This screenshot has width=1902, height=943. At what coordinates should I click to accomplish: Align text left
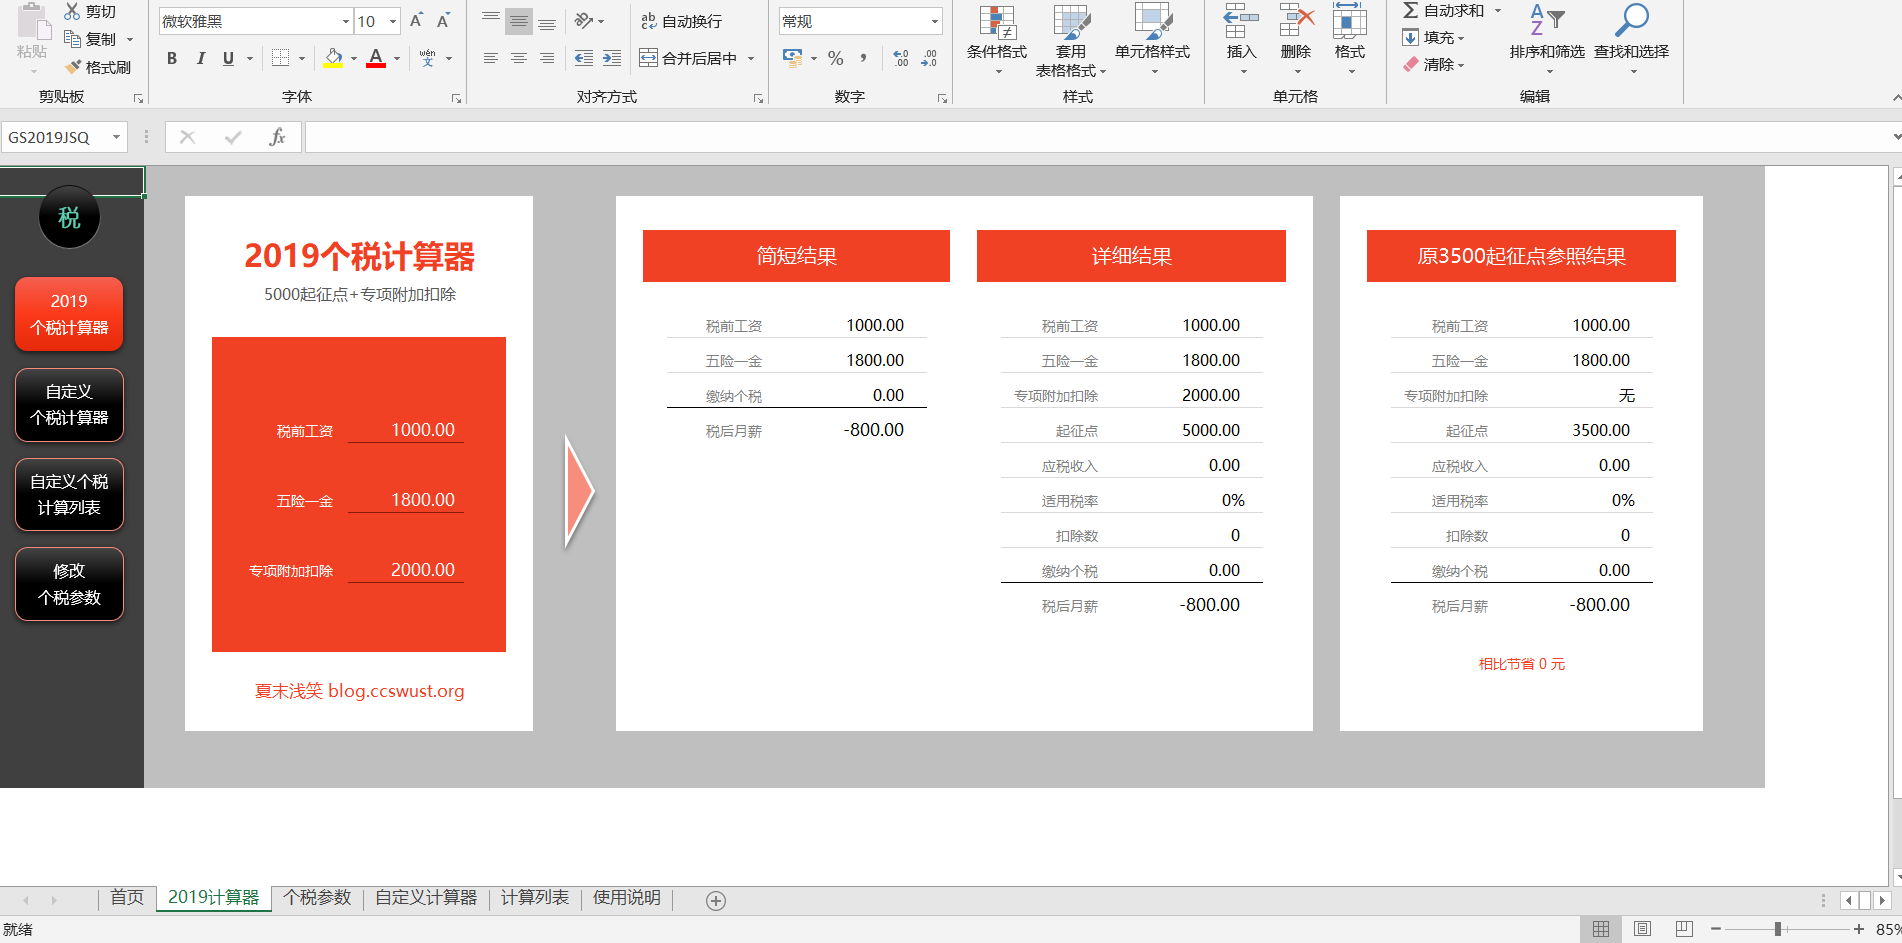click(x=491, y=58)
